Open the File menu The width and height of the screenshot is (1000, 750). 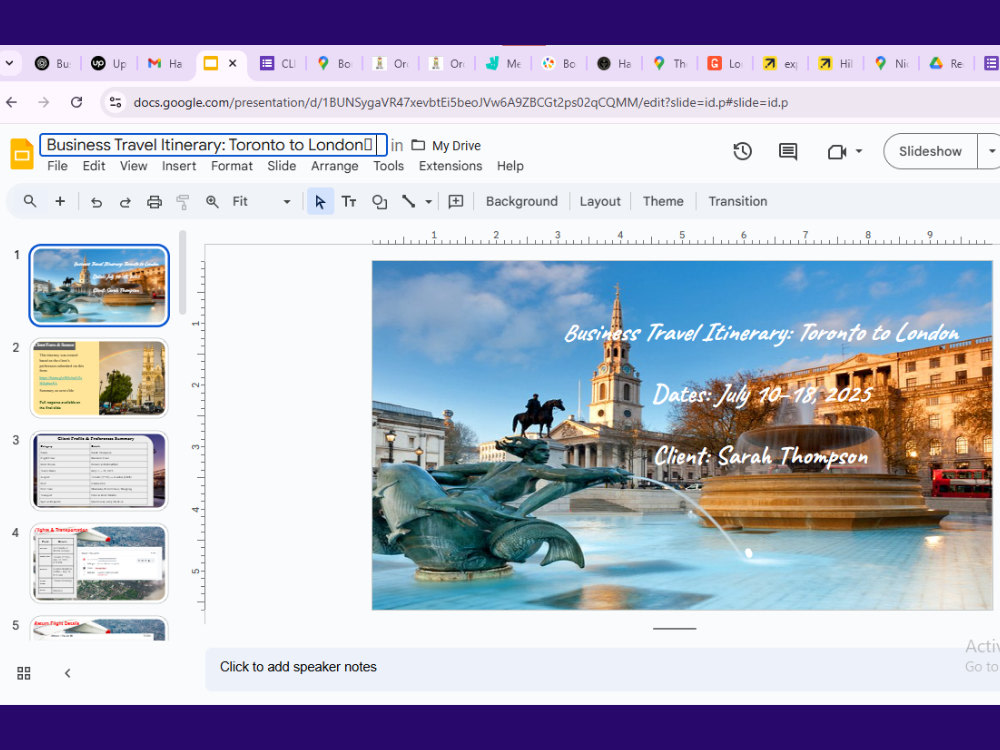coord(57,166)
